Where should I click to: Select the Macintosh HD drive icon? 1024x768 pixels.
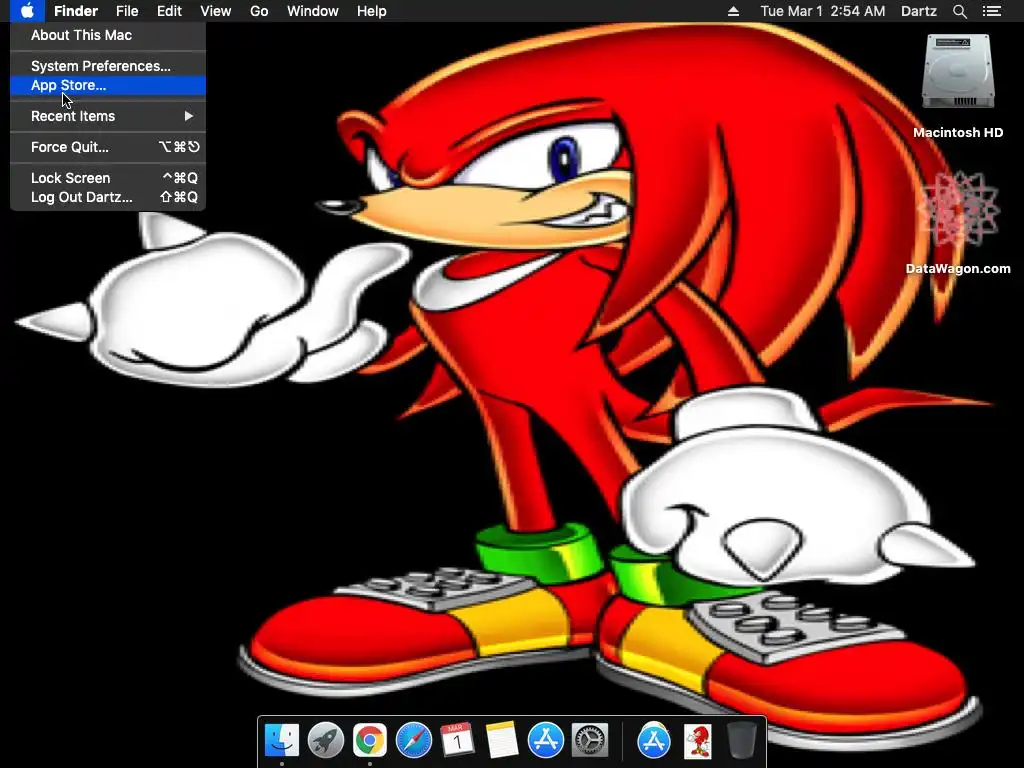[x=958, y=71]
